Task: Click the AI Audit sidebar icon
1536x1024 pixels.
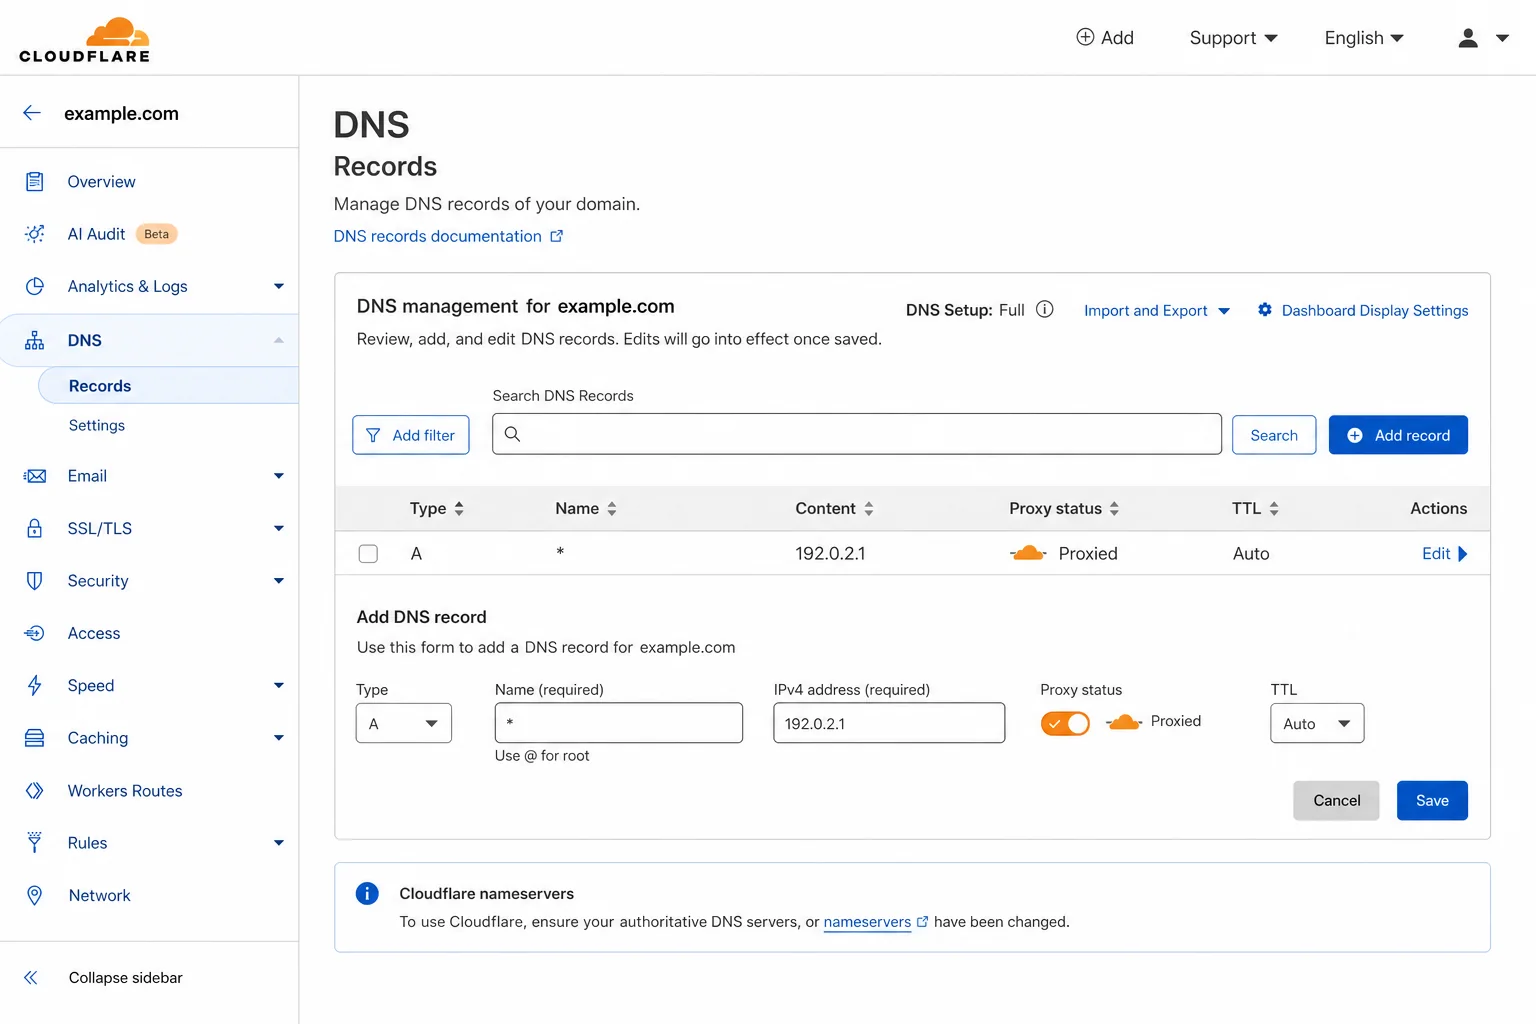Action: [35, 234]
